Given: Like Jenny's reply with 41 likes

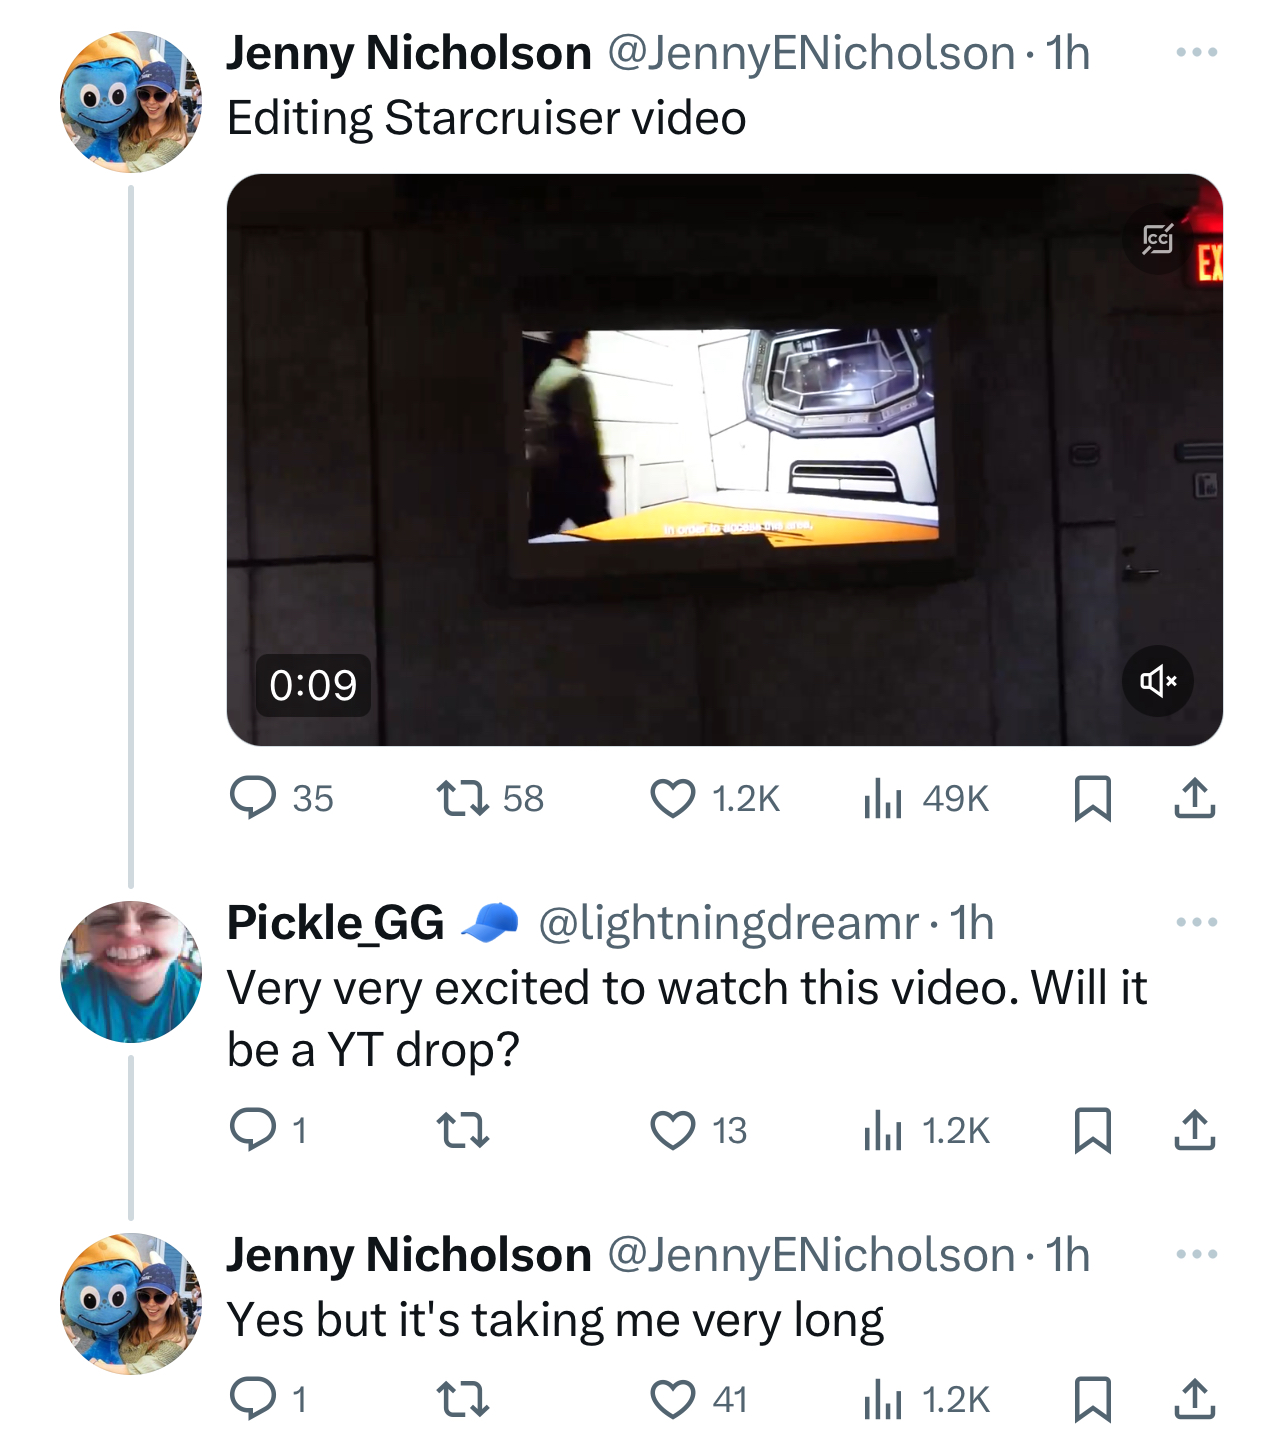Looking at the screenshot, I should click(x=698, y=1399).
